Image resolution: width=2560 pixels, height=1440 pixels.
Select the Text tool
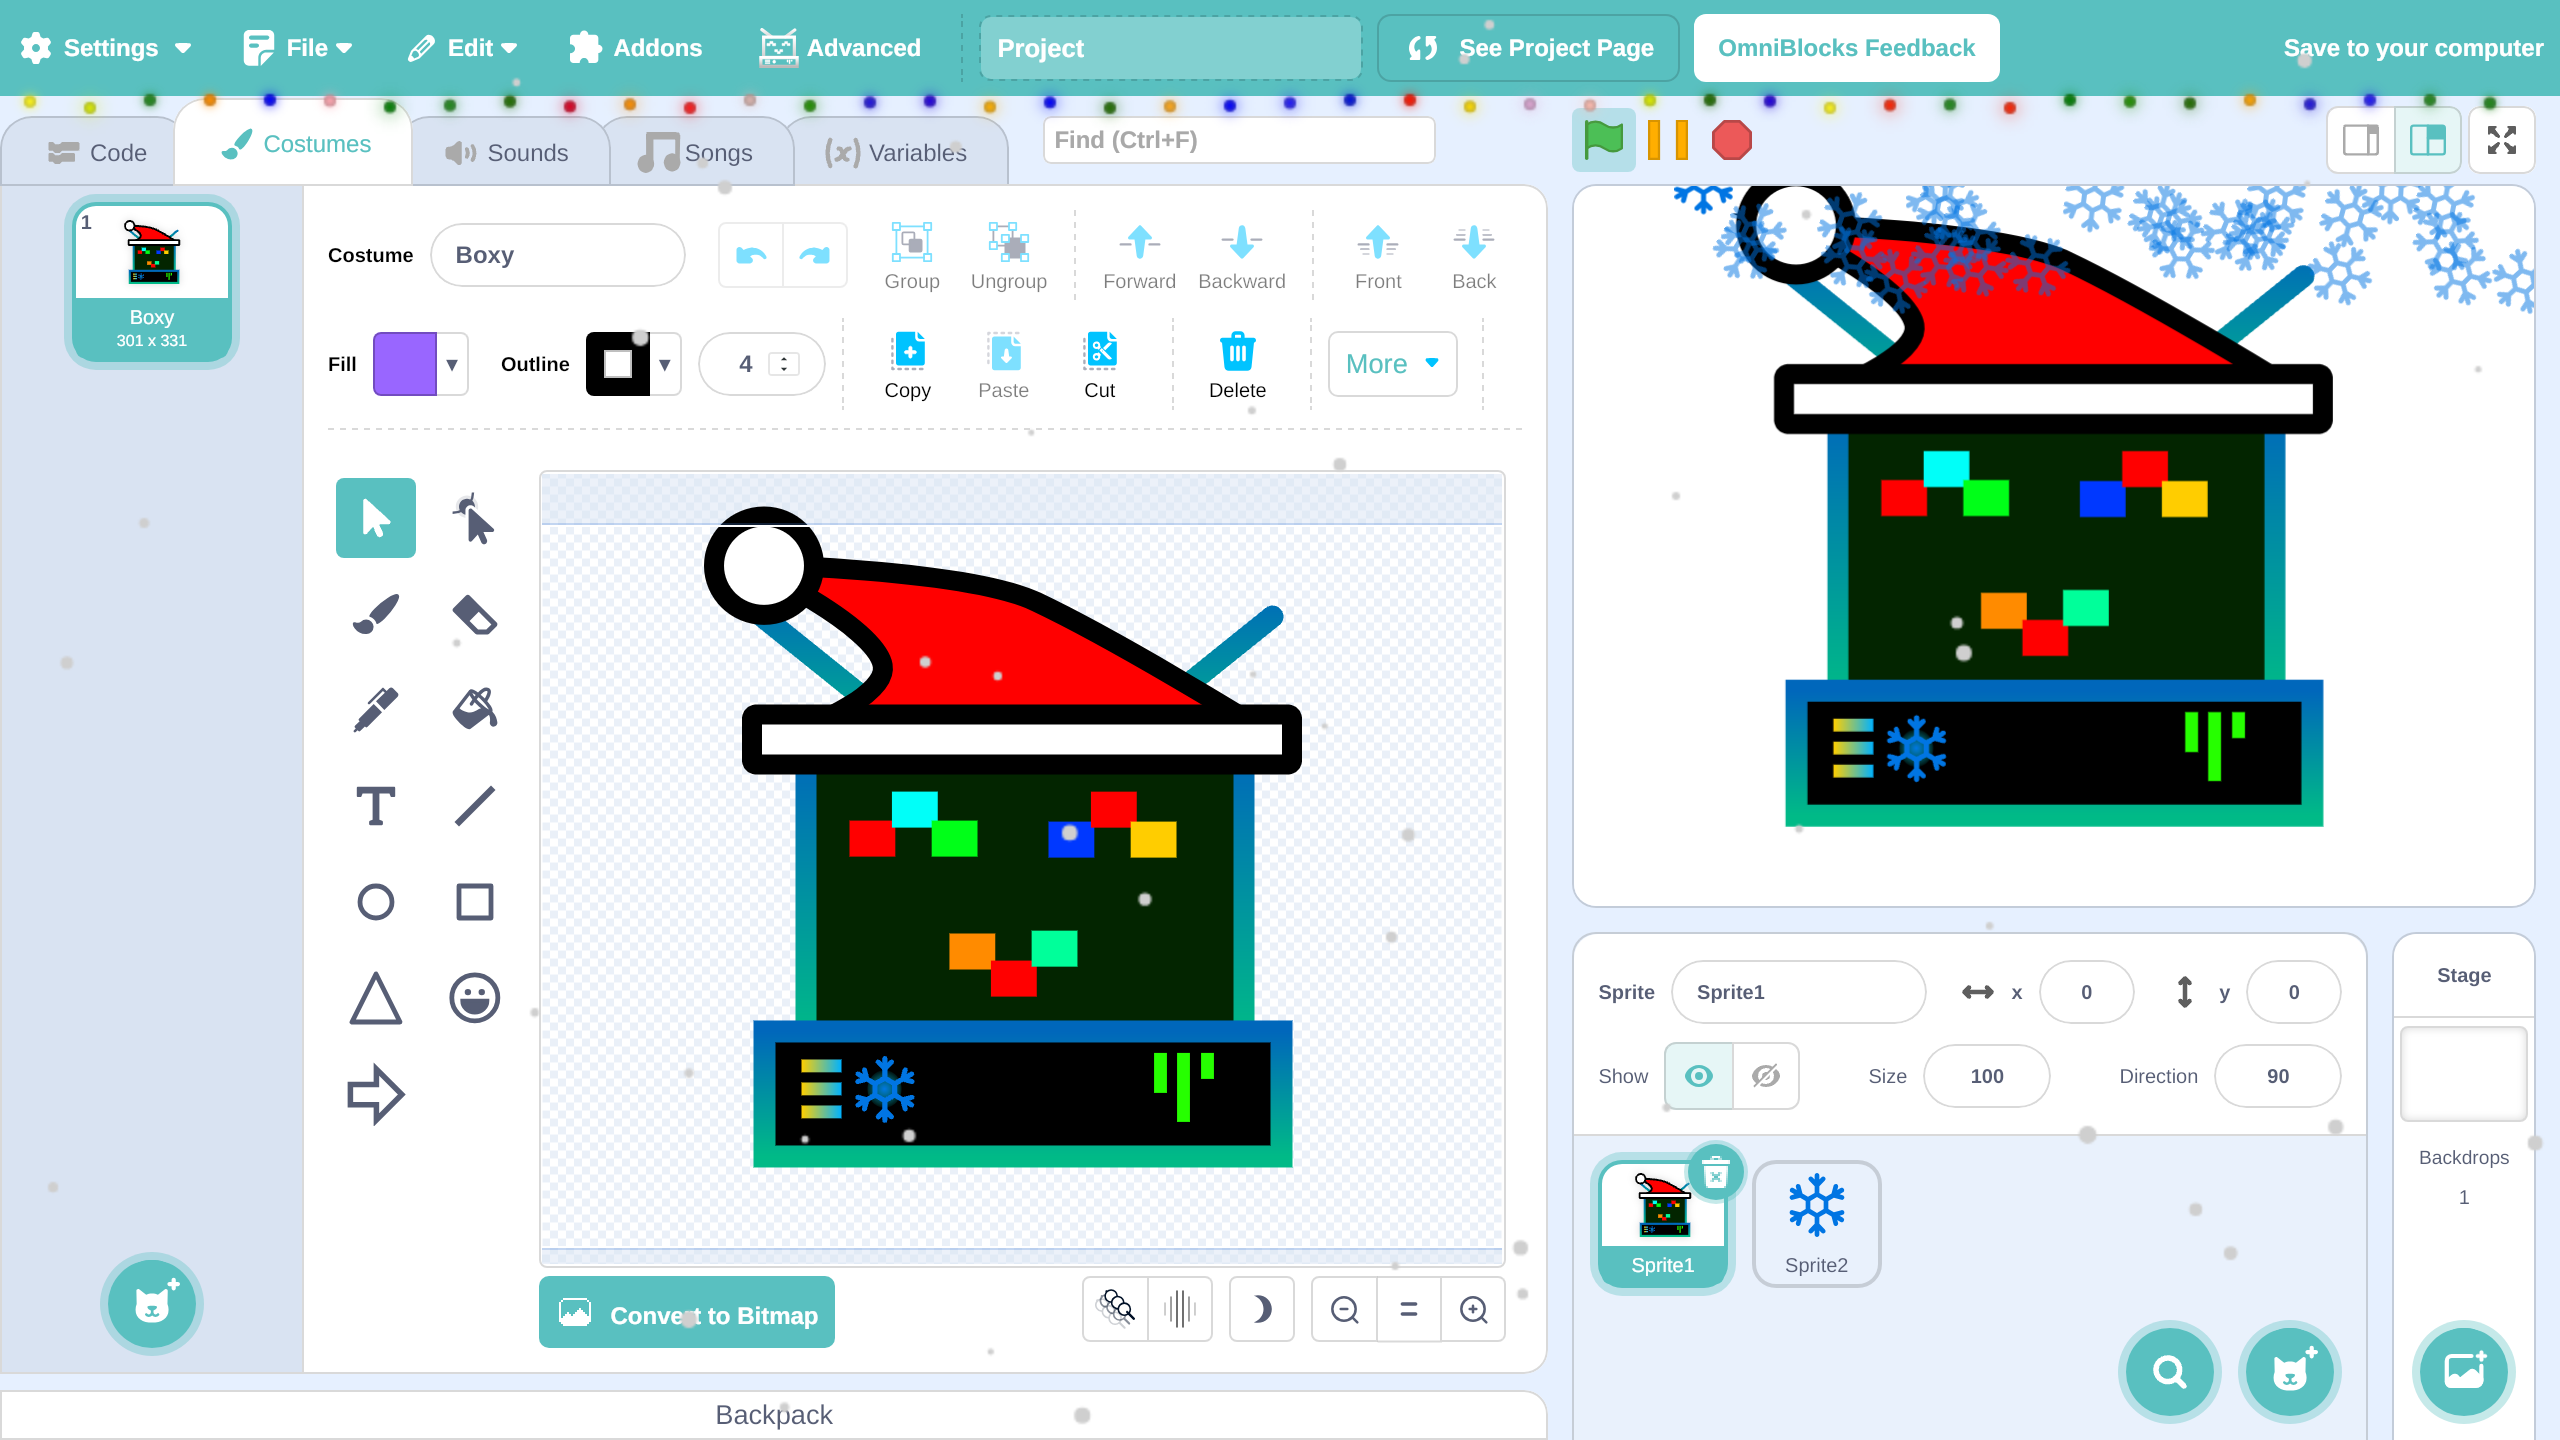click(375, 806)
